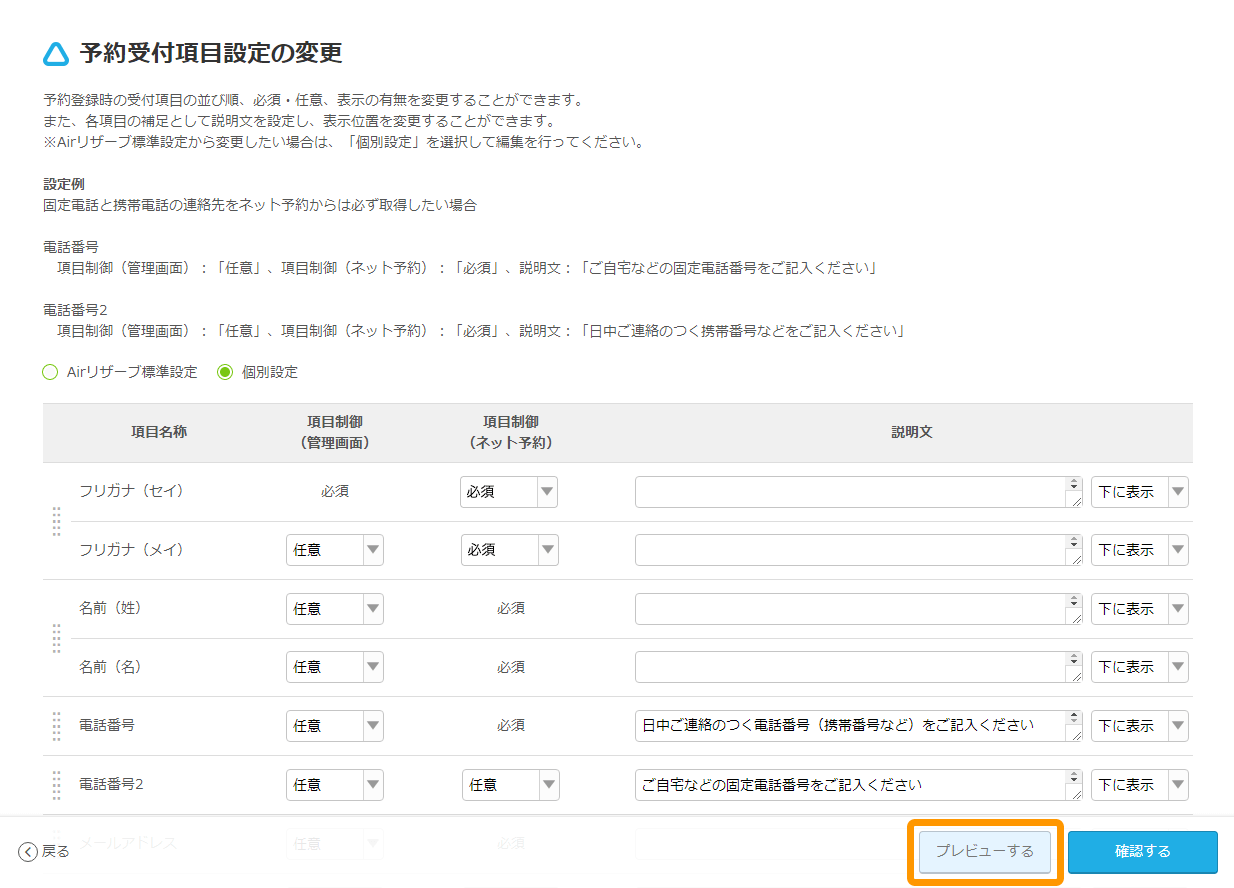1234x888 pixels.
Task: Click drag handle beside 名前（姓）row
Action: click(56, 638)
